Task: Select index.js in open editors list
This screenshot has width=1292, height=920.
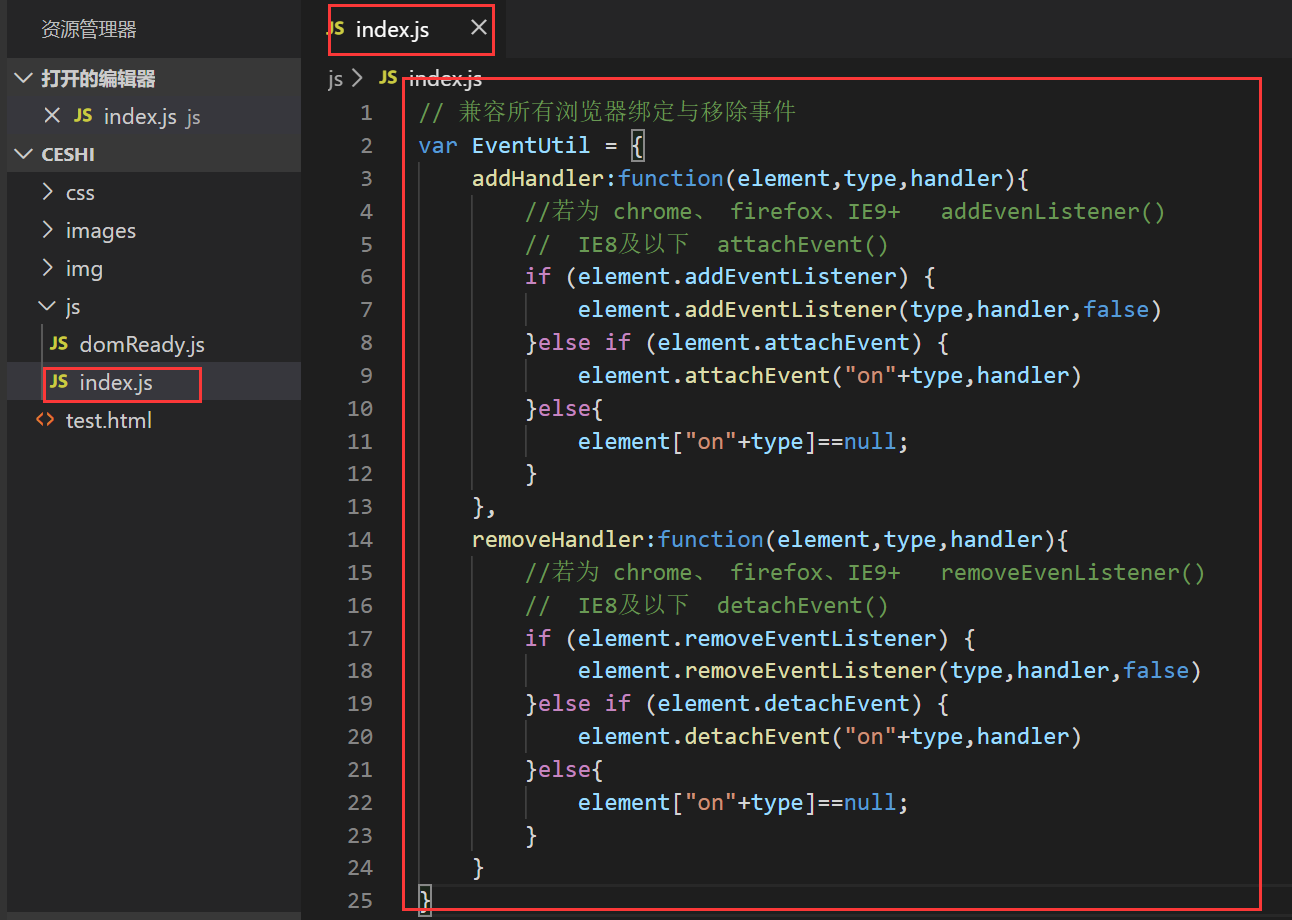Action: [x=140, y=117]
